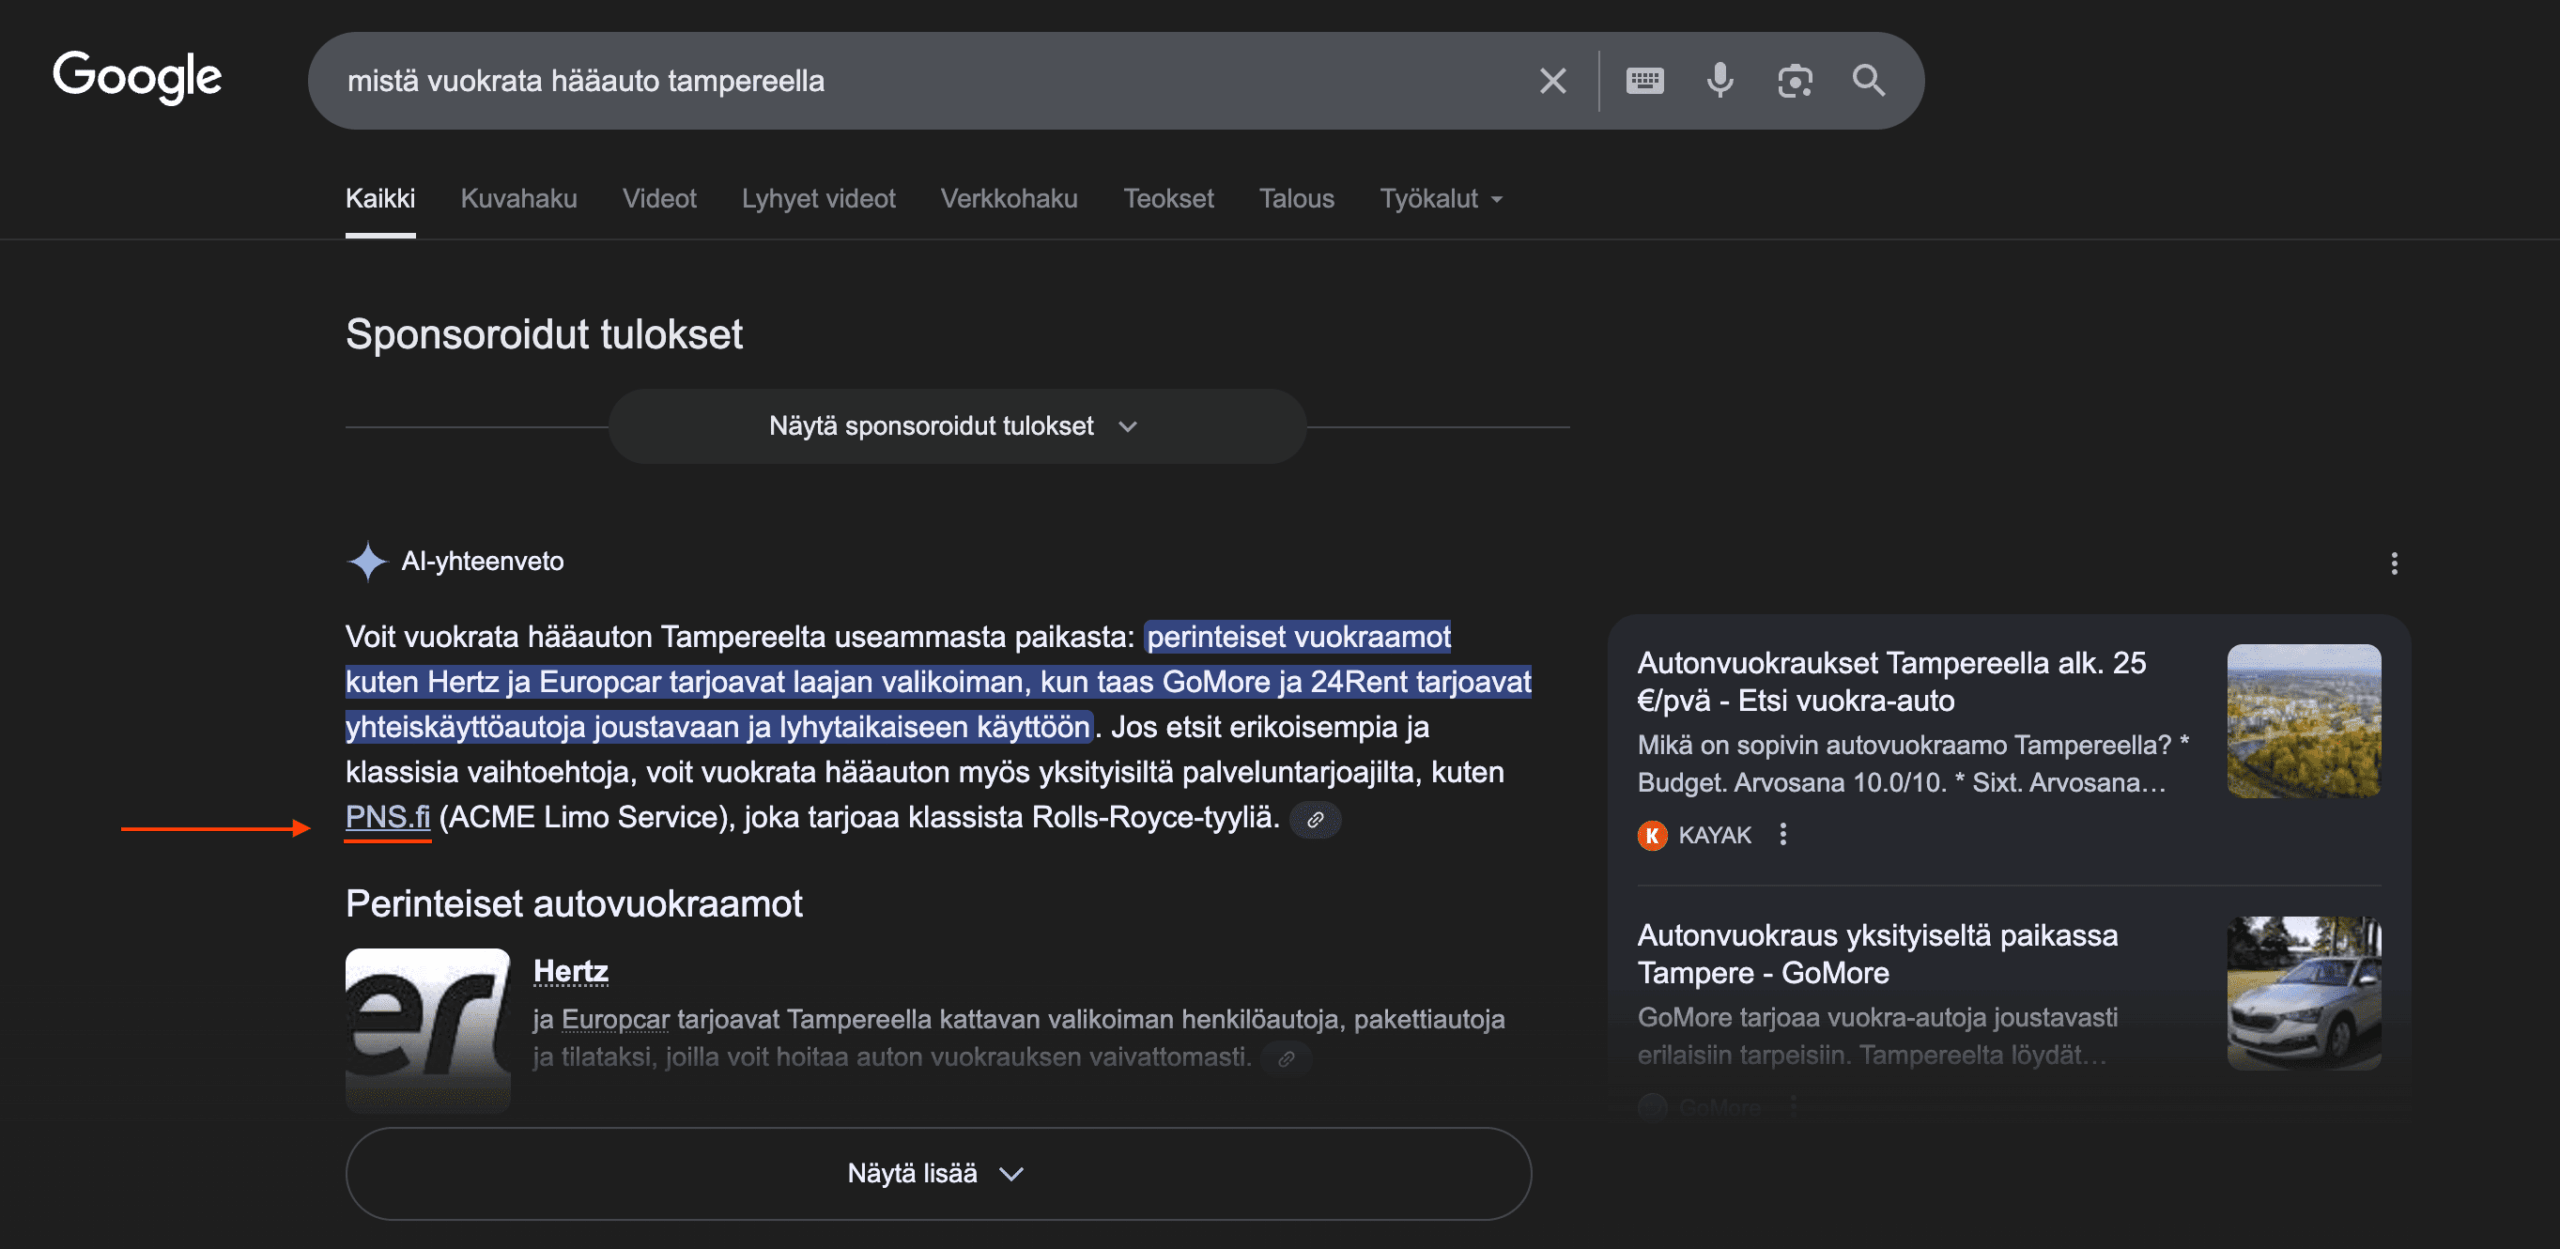This screenshot has width=2560, height=1249.
Task: Open the three-dot menu beside KAYAK
Action: [x=1784, y=834]
